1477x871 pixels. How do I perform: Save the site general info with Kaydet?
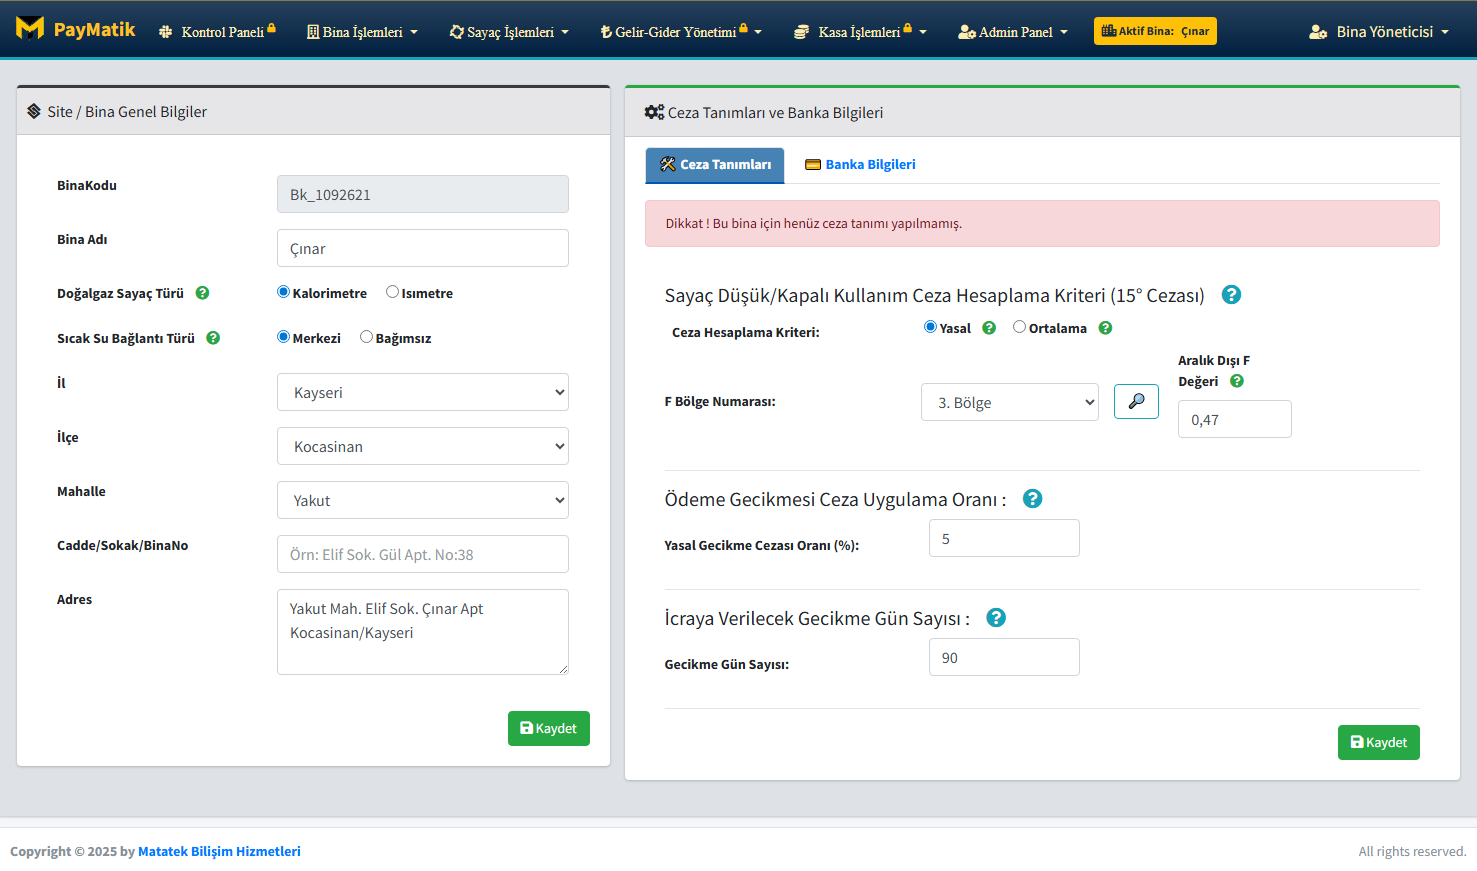548,728
